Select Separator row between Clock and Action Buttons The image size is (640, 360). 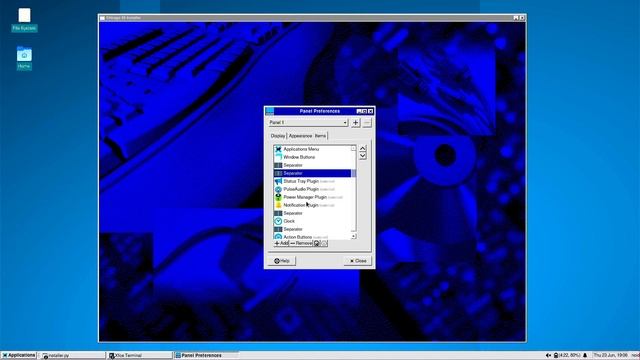(312, 229)
